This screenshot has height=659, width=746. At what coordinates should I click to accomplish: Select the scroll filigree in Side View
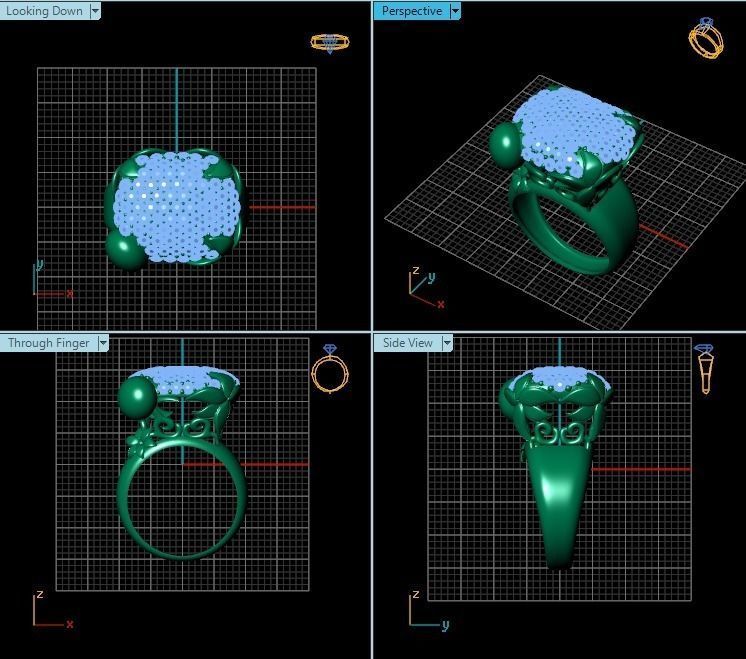[x=560, y=432]
